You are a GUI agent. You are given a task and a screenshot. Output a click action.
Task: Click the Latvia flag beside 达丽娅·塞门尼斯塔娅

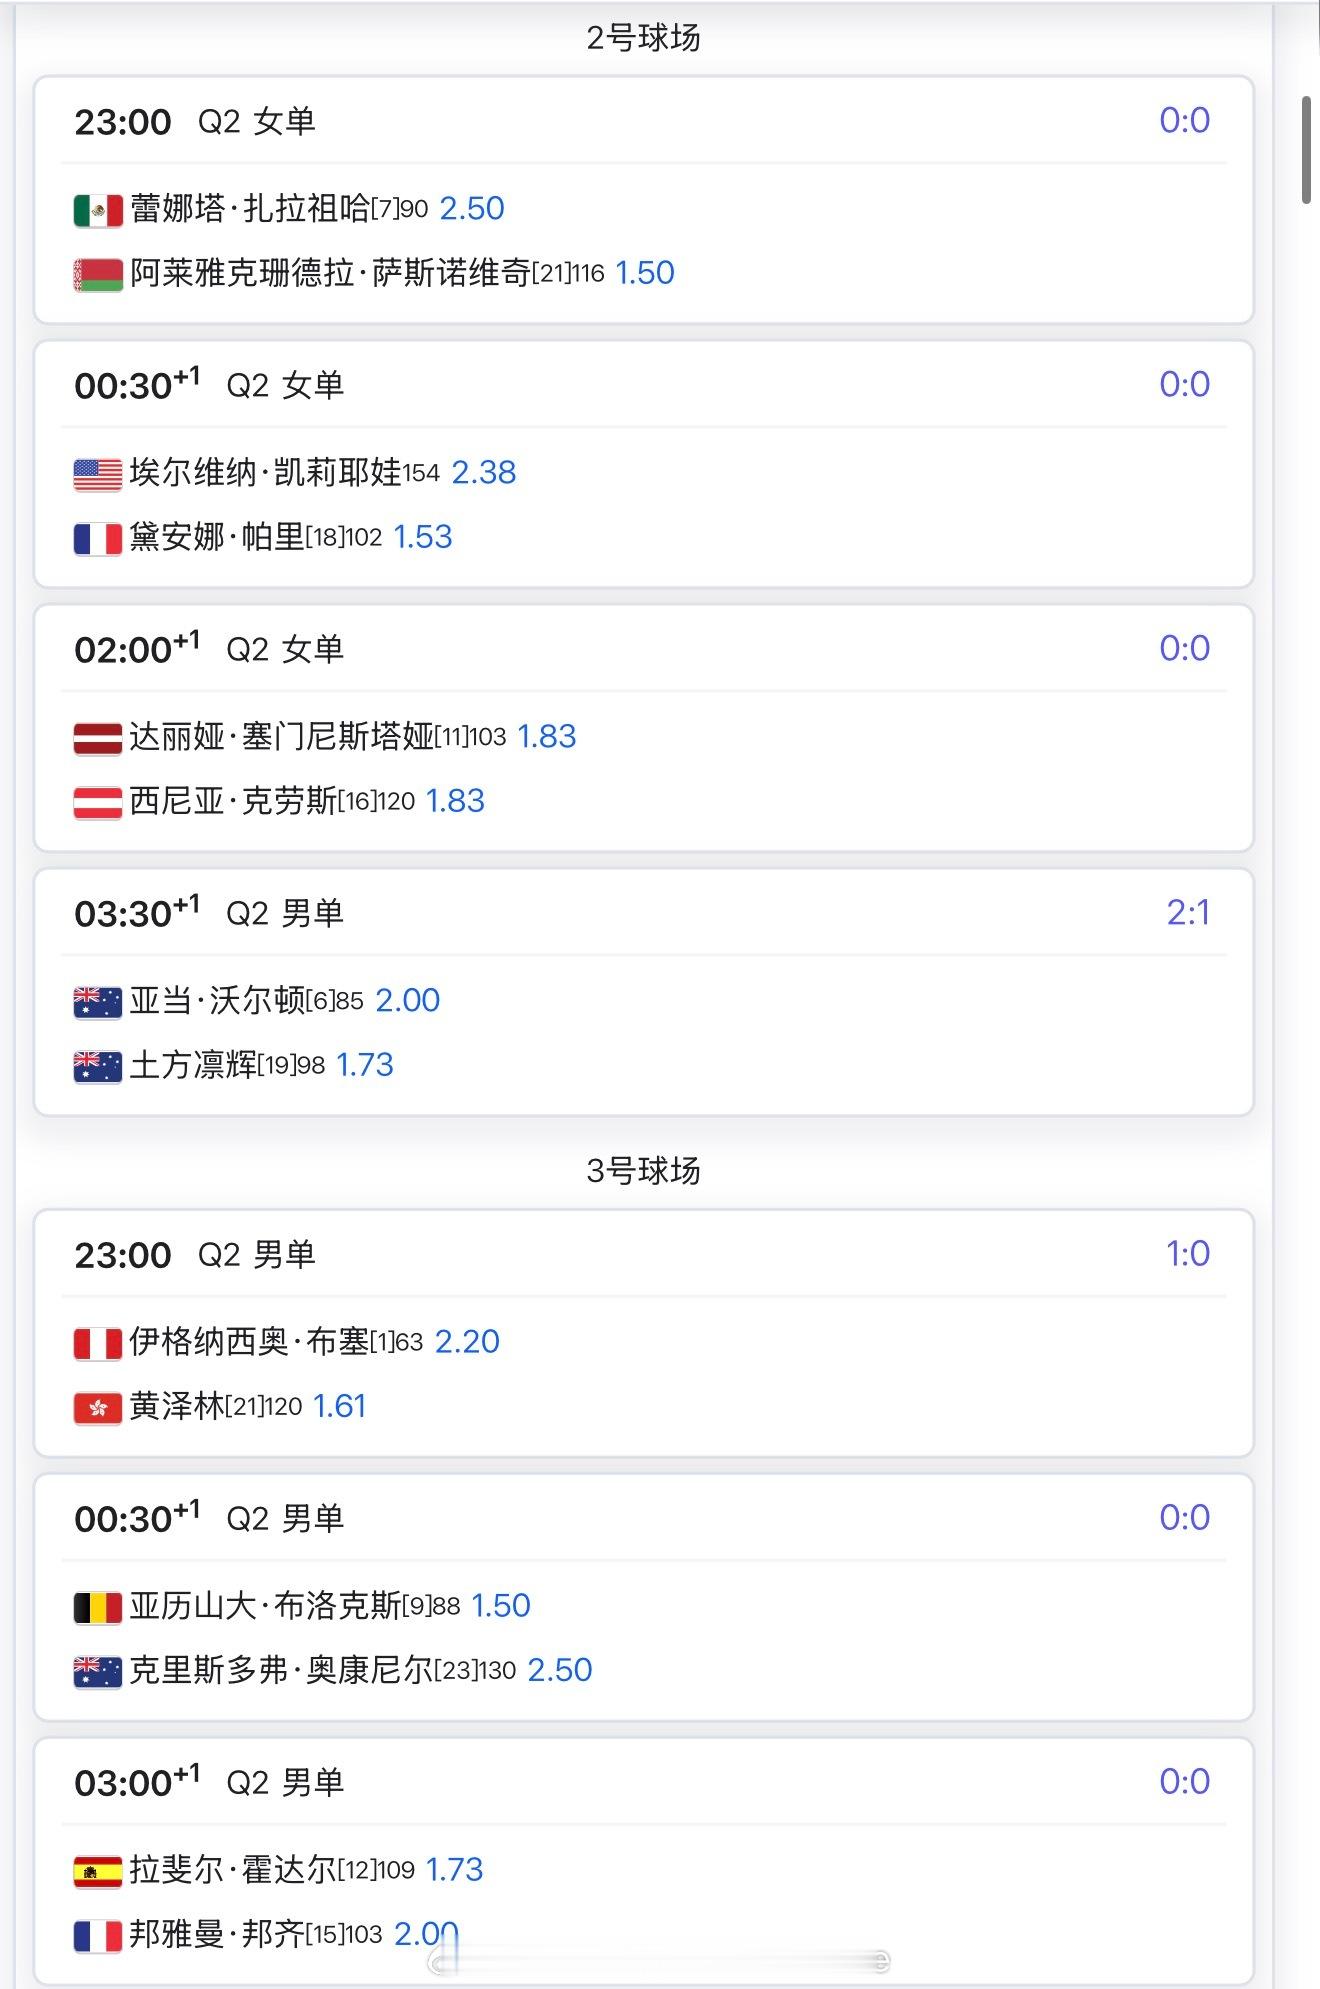click(97, 738)
